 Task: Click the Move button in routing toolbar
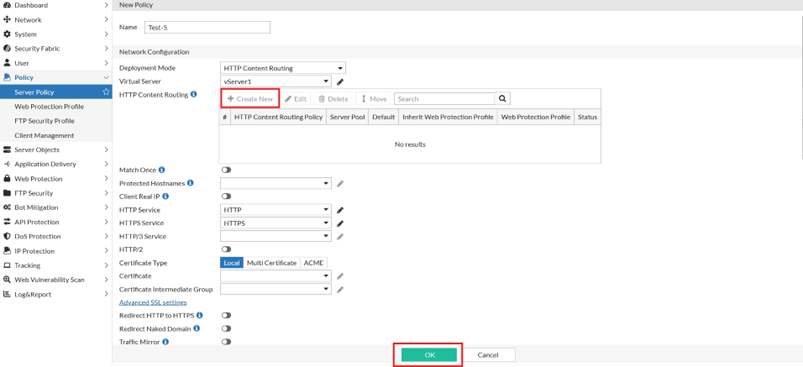[x=373, y=99]
